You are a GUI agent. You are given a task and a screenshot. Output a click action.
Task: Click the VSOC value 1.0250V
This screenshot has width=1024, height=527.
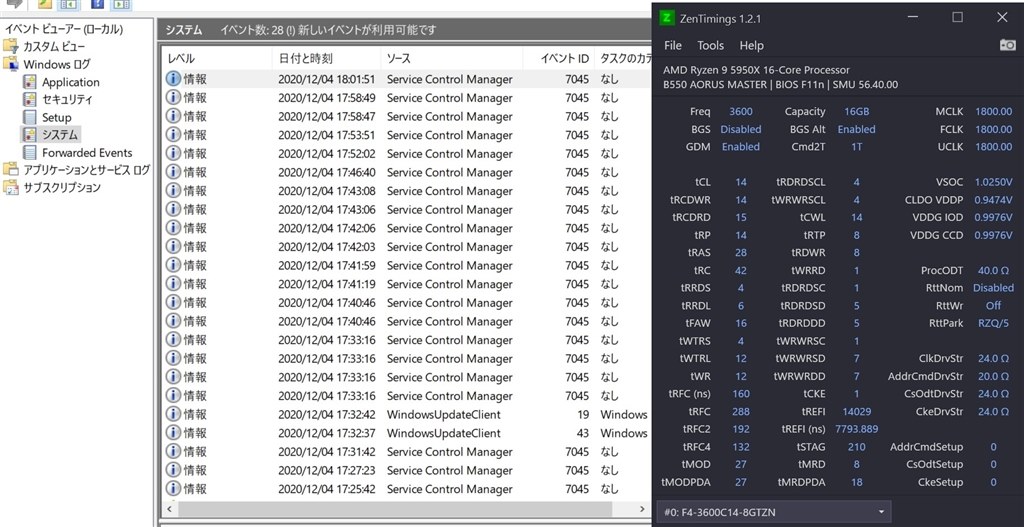click(993, 182)
